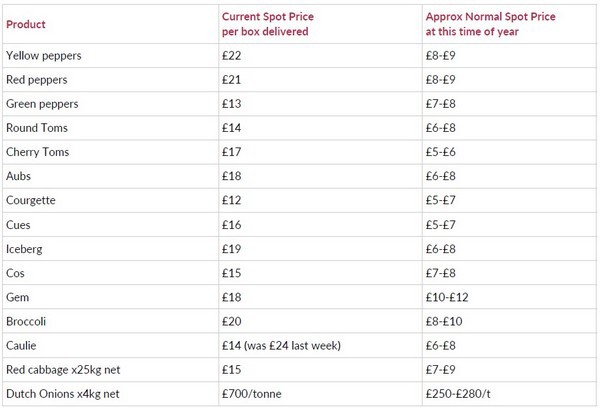600x409 pixels.
Task: Select the Cues product cell
Action: [19, 224]
